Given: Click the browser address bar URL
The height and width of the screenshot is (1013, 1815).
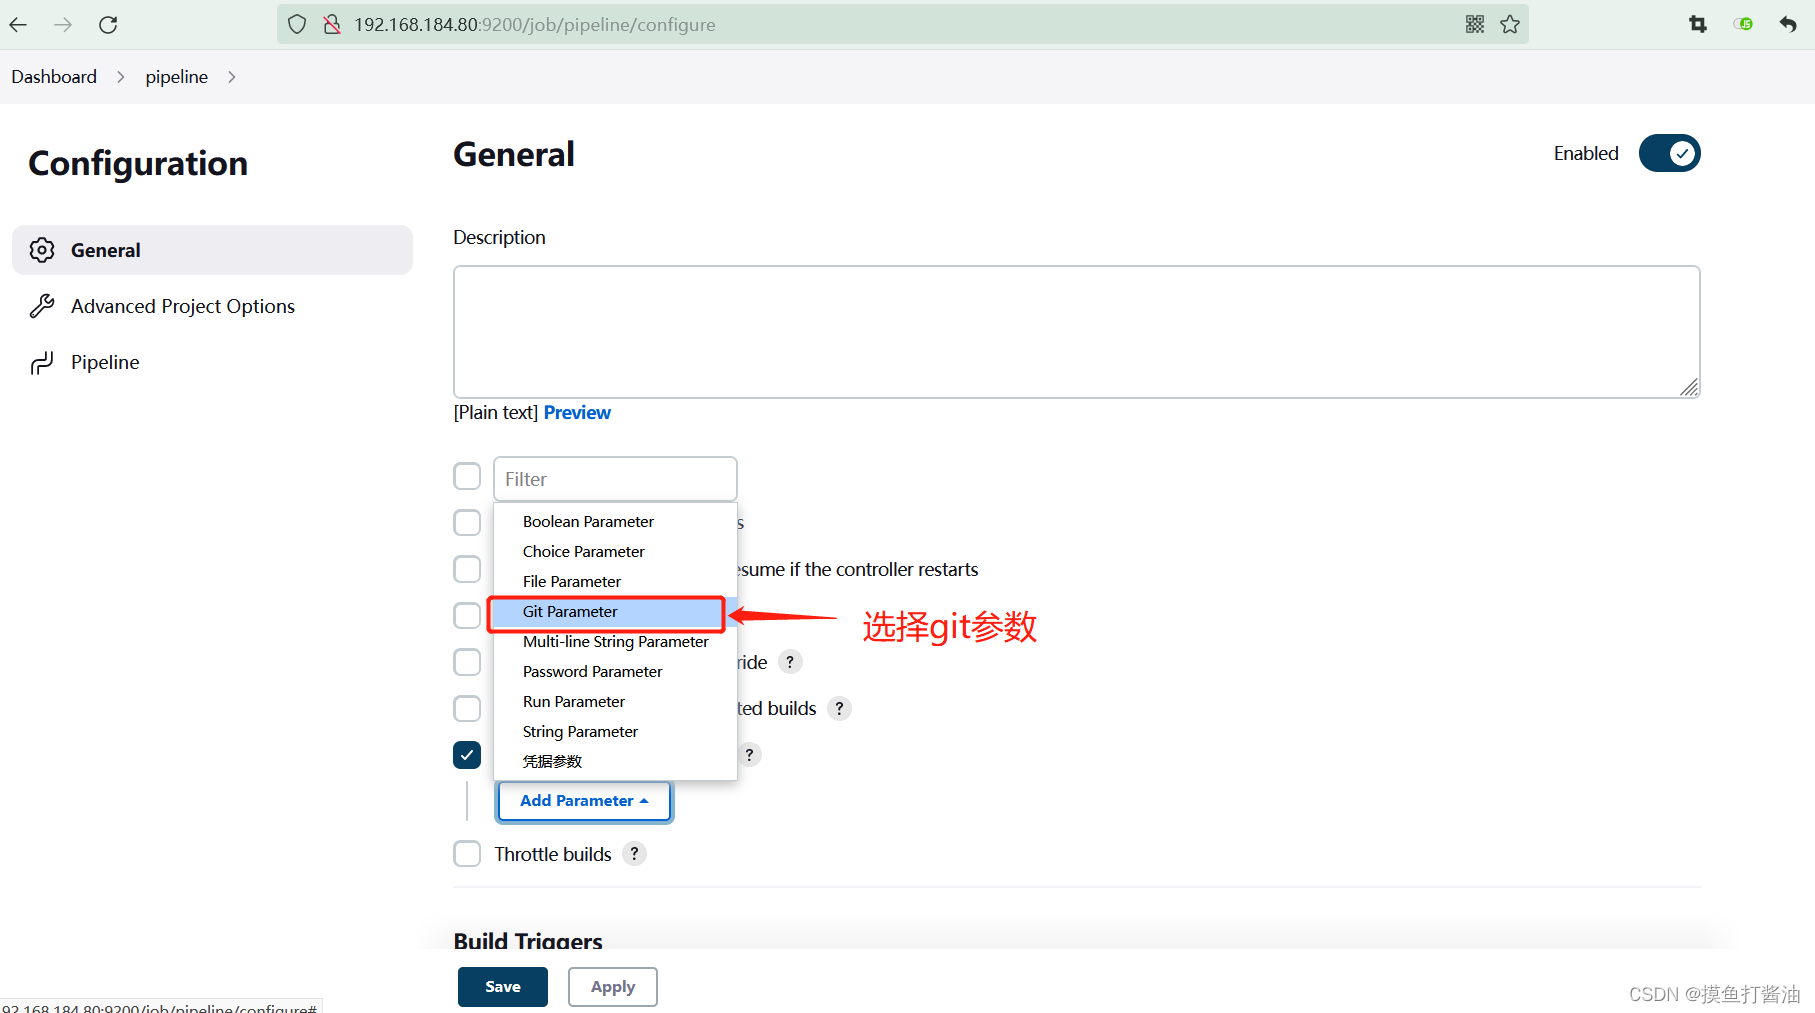Looking at the screenshot, I should (535, 25).
